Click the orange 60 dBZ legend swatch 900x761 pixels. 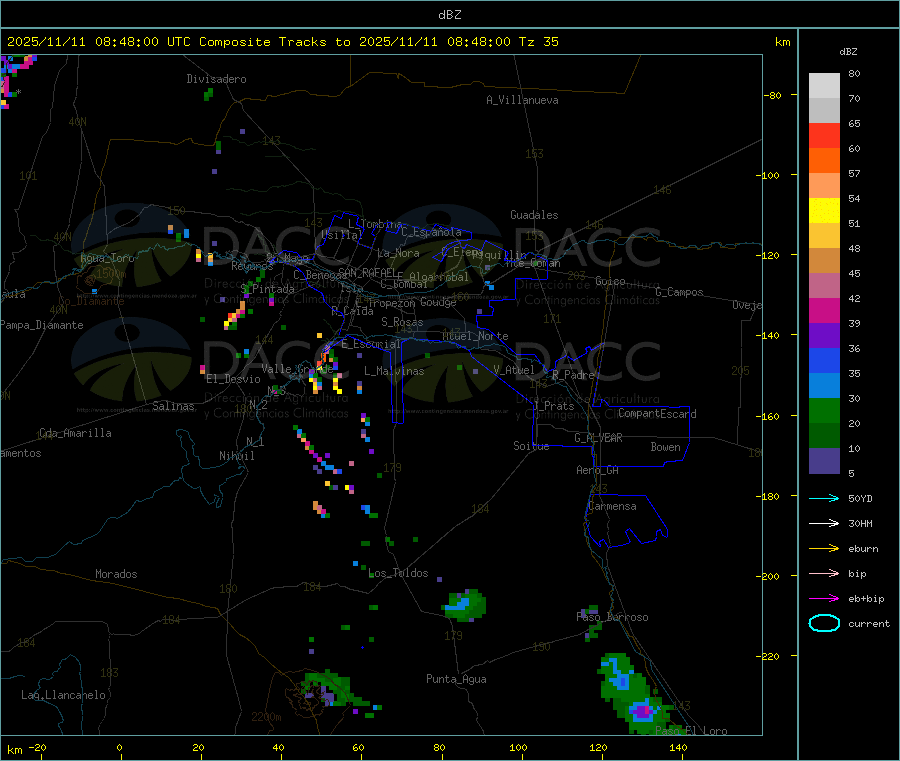pyautogui.click(x=824, y=161)
